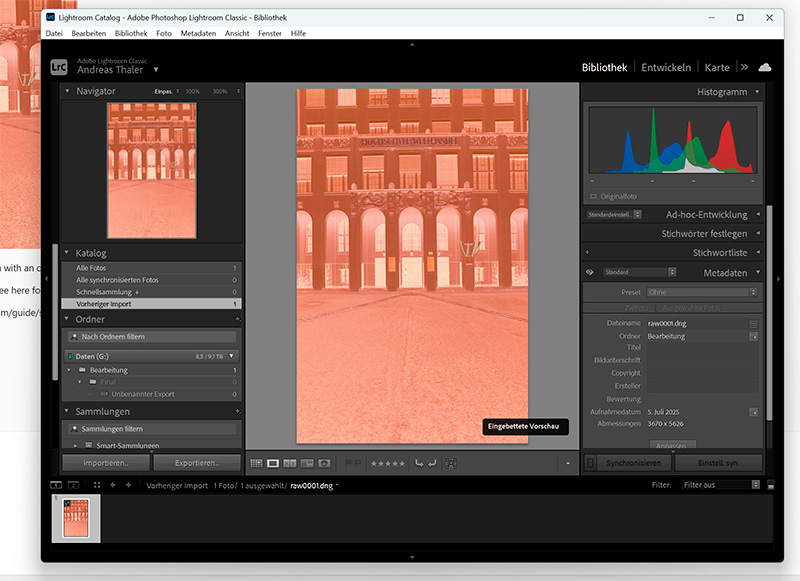Click the Synchronisieren button
Screen dimensions: 800x581
[634, 463]
